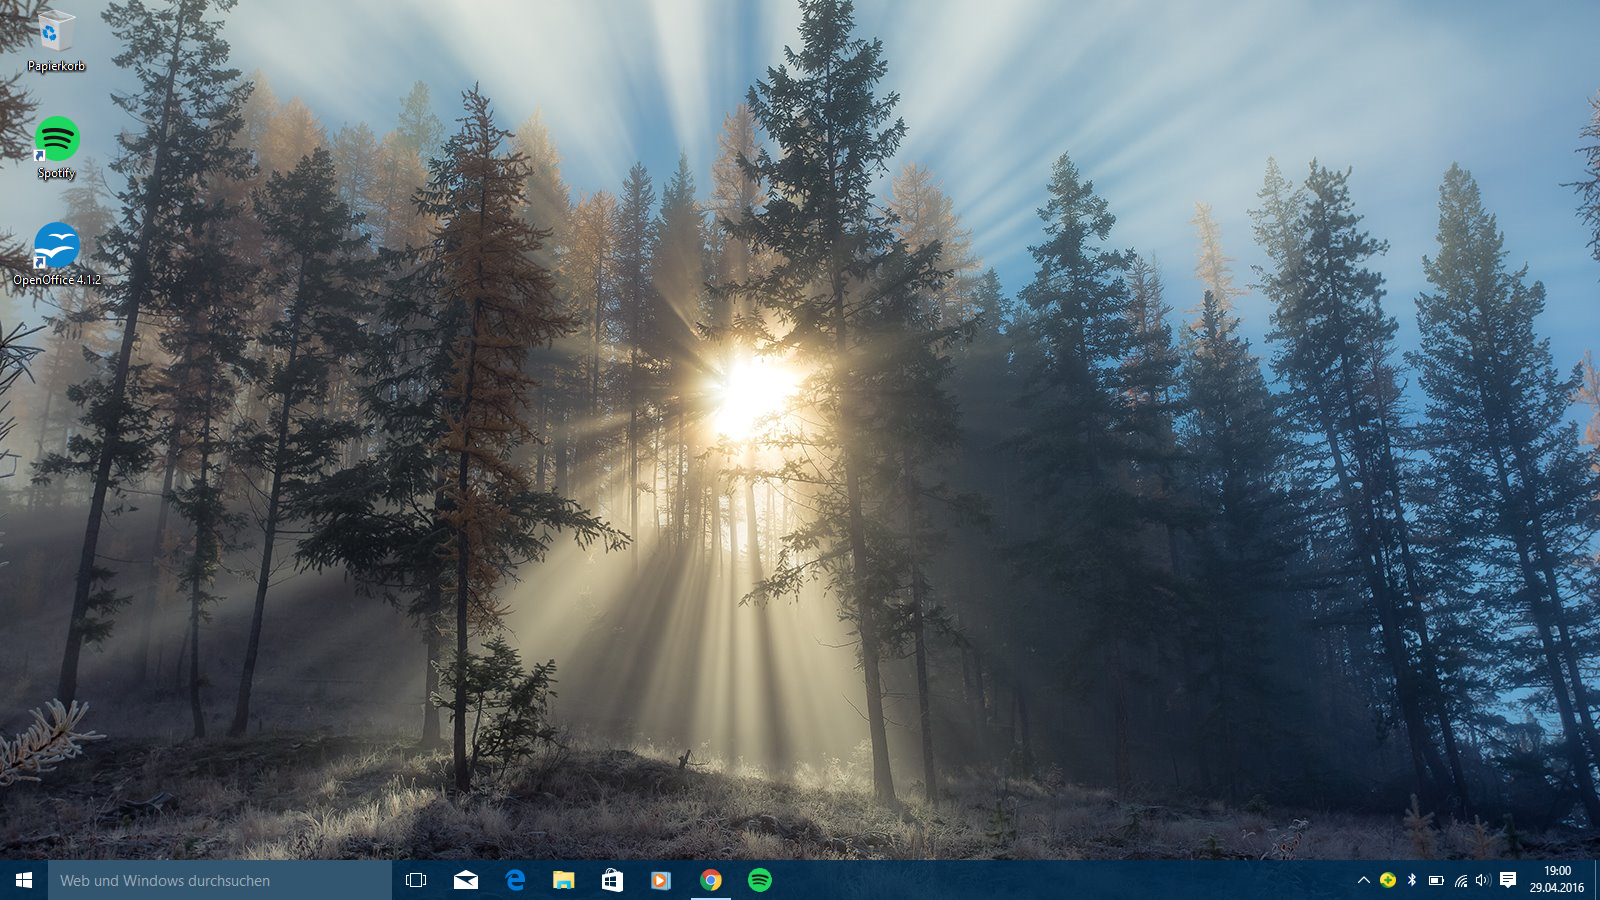Switch to Google Chrome in taskbar
Viewport: 1600px width, 900px height.
coord(711,880)
